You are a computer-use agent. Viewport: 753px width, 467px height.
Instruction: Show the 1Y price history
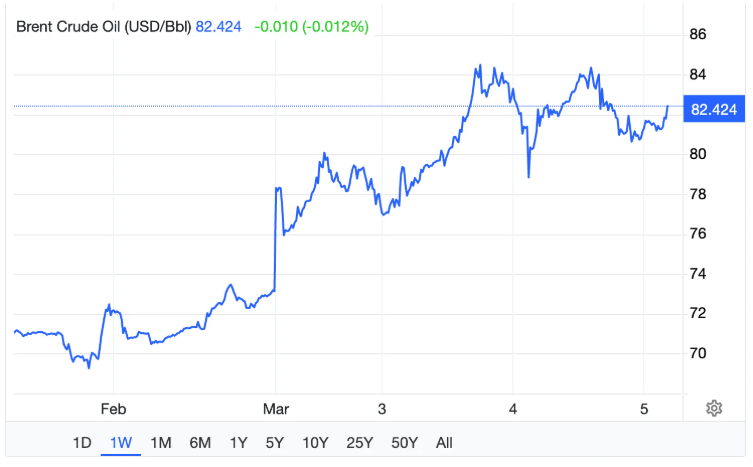pyautogui.click(x=238, y=443)
